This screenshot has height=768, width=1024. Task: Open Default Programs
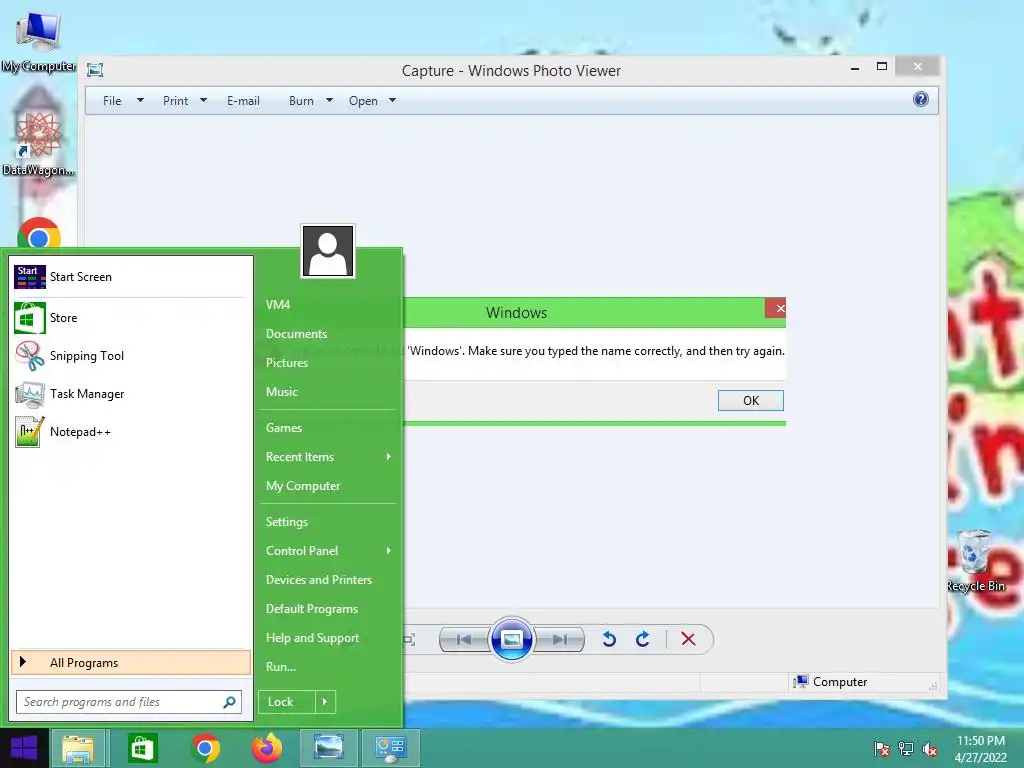tap(312, 609)
